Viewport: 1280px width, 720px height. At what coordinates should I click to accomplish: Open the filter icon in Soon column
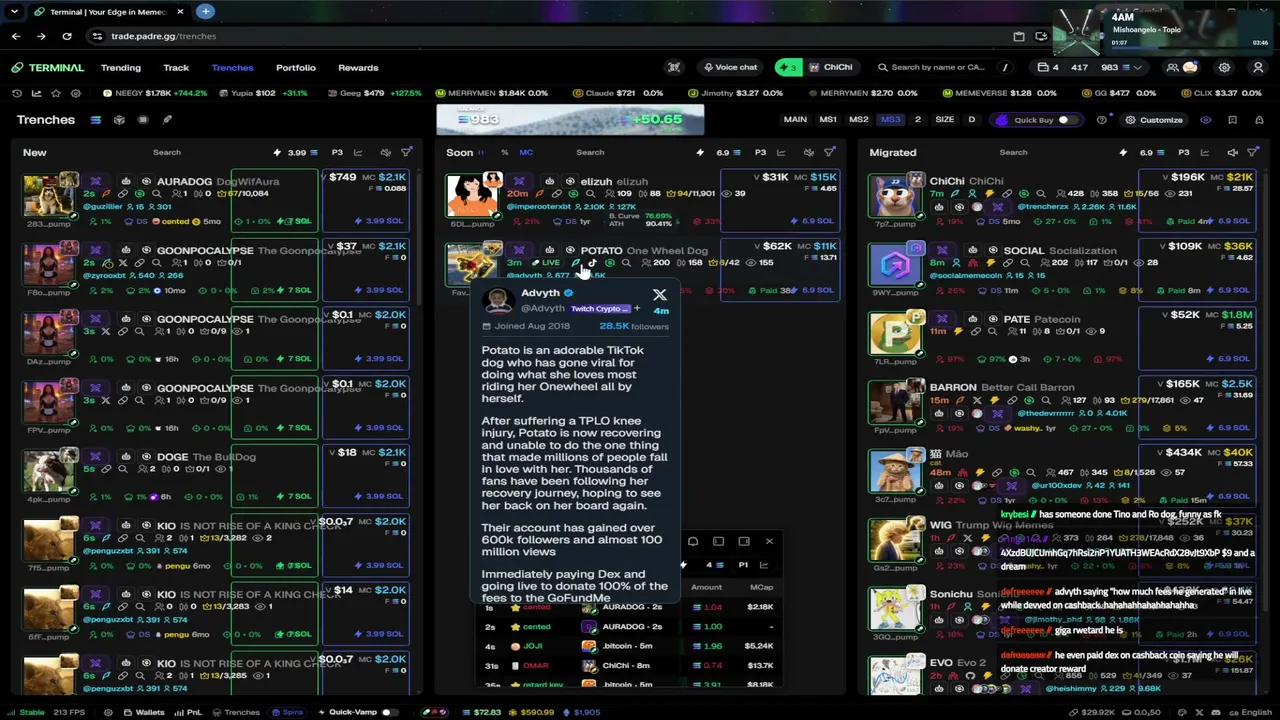tap(829, 153)
